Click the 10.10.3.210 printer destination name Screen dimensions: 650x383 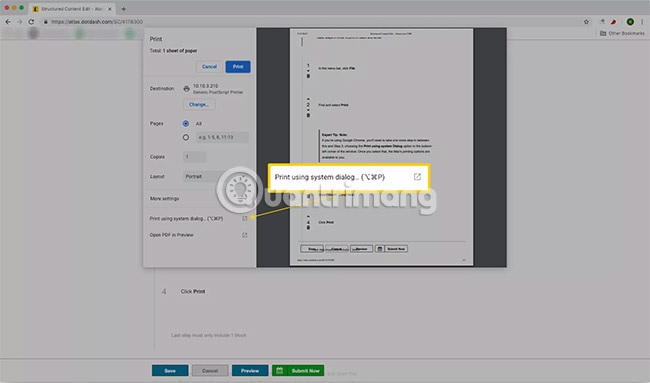206,86
